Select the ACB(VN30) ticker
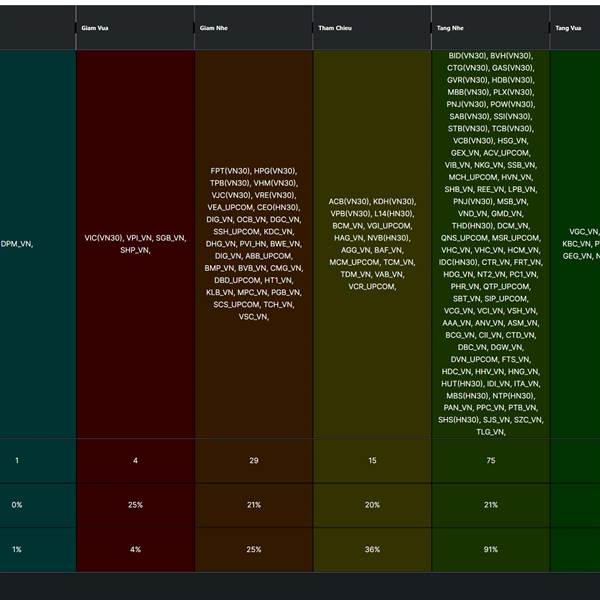The height and width of the screenshot is (600, 600). coord(349,201)
